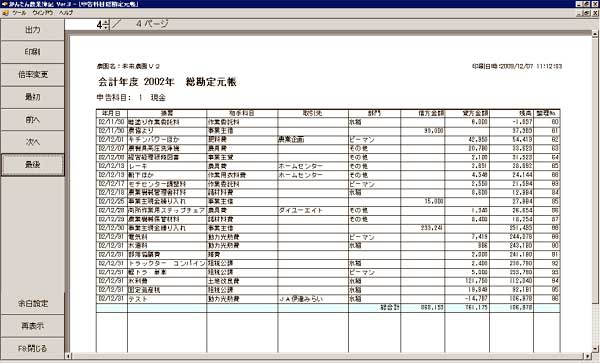The image size is (600, 363).
Task: Click the horizontal scrollbar right arrow
Action: pyautogui.click(x=588, y=356)
